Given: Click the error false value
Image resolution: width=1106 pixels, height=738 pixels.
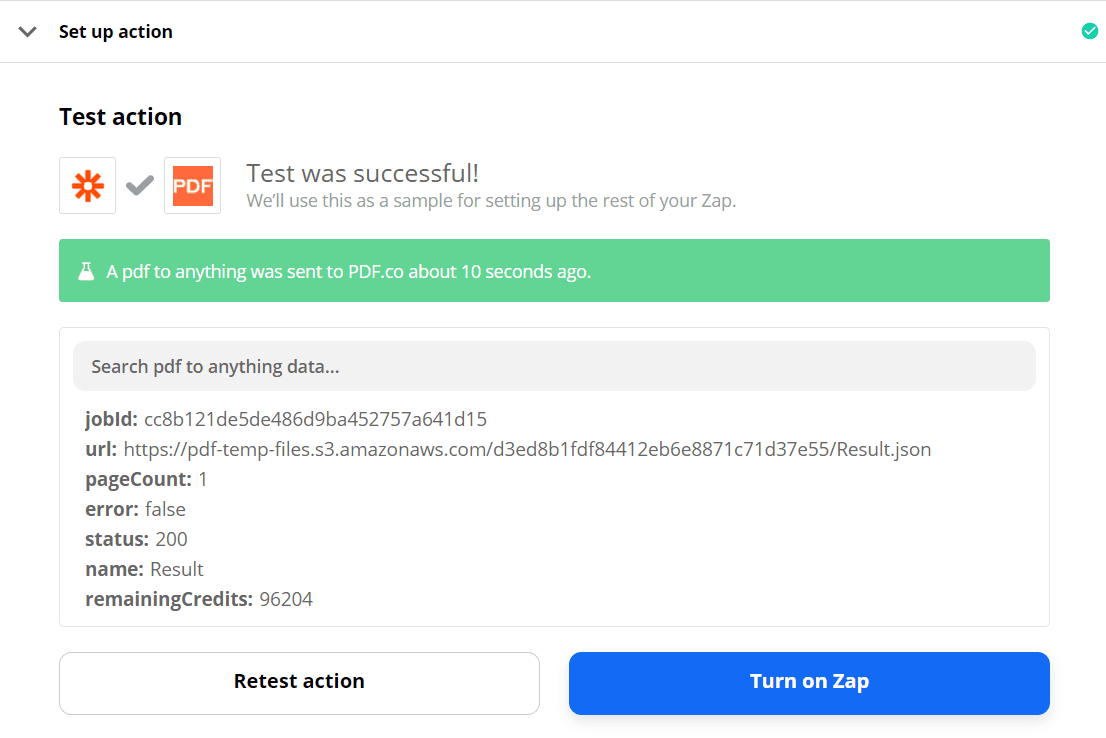Looking at the screenshot, I should point(165,509).
